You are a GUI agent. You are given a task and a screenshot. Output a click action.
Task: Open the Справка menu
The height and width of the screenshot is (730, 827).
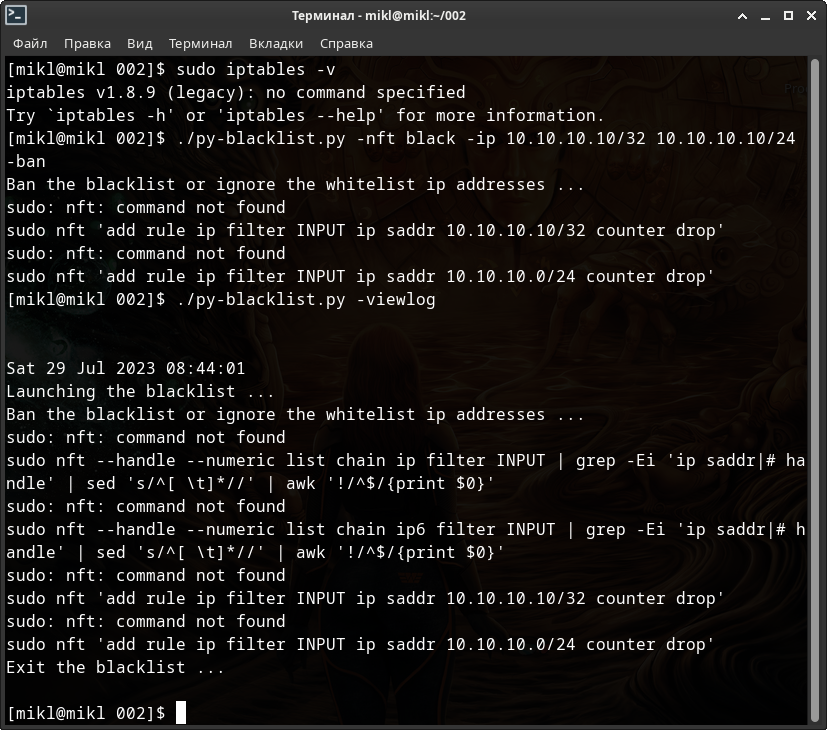click(x=346, y=43)
